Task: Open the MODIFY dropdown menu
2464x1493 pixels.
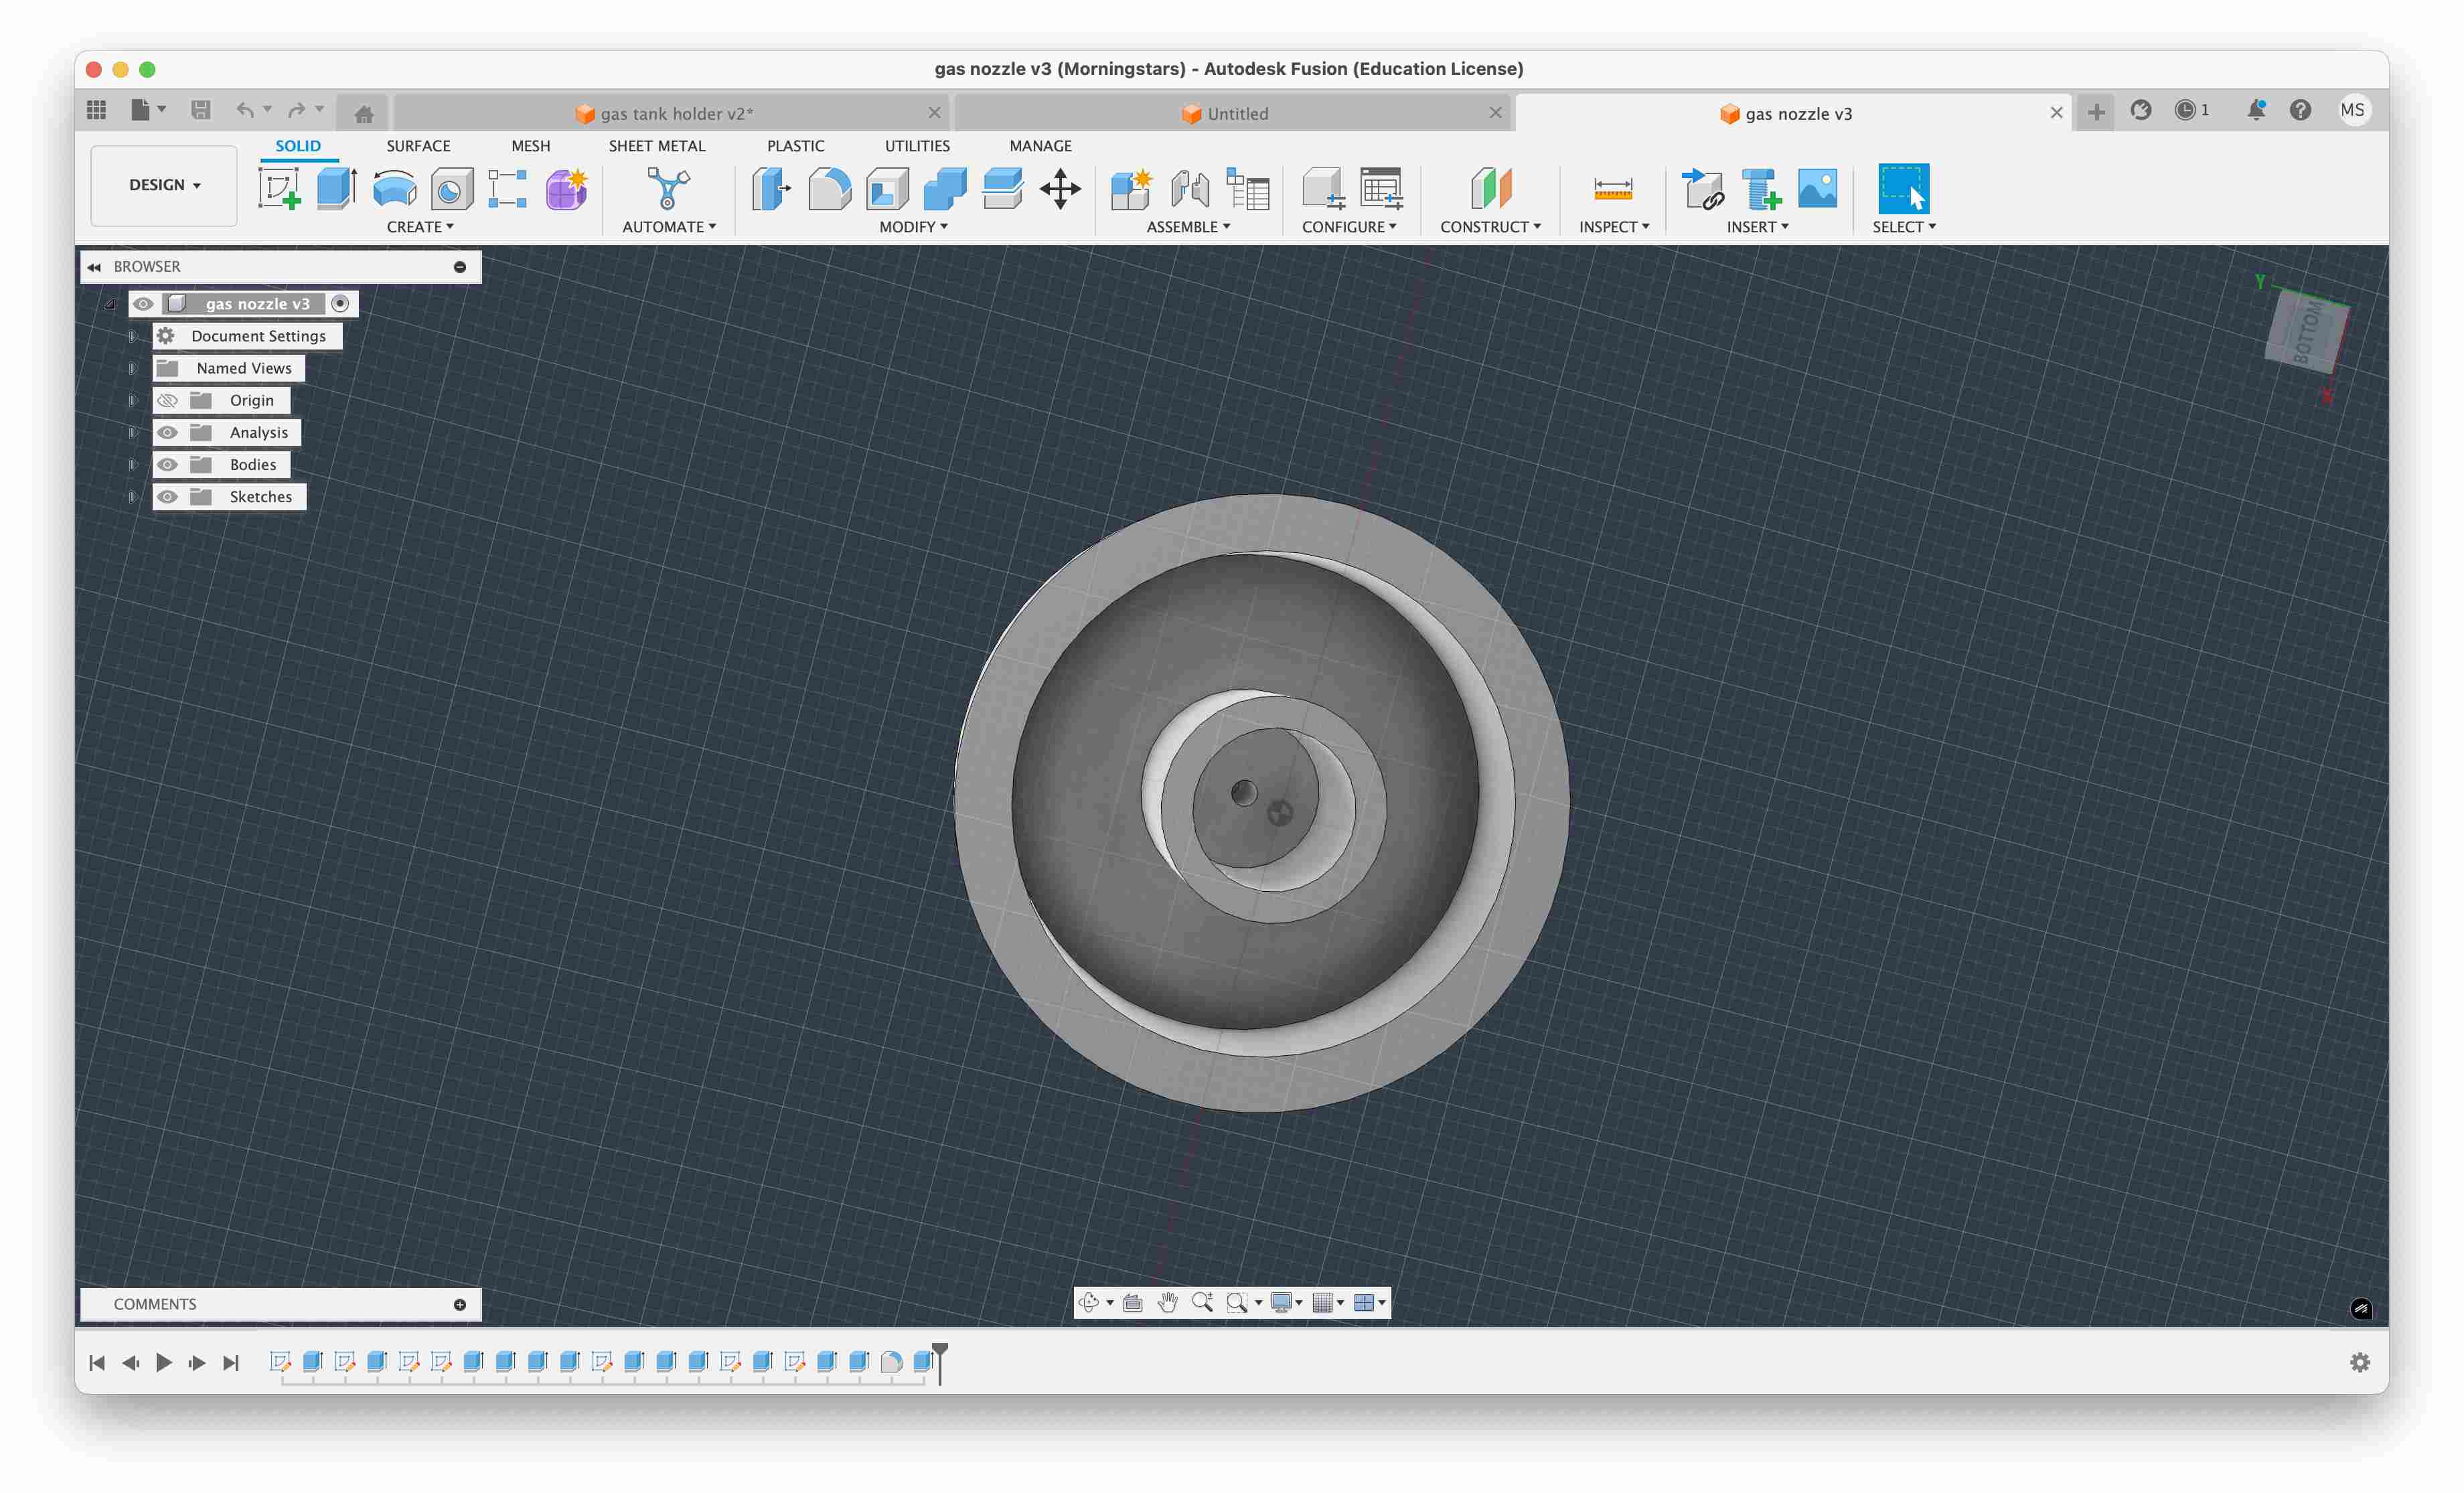Action: [913, 227]
